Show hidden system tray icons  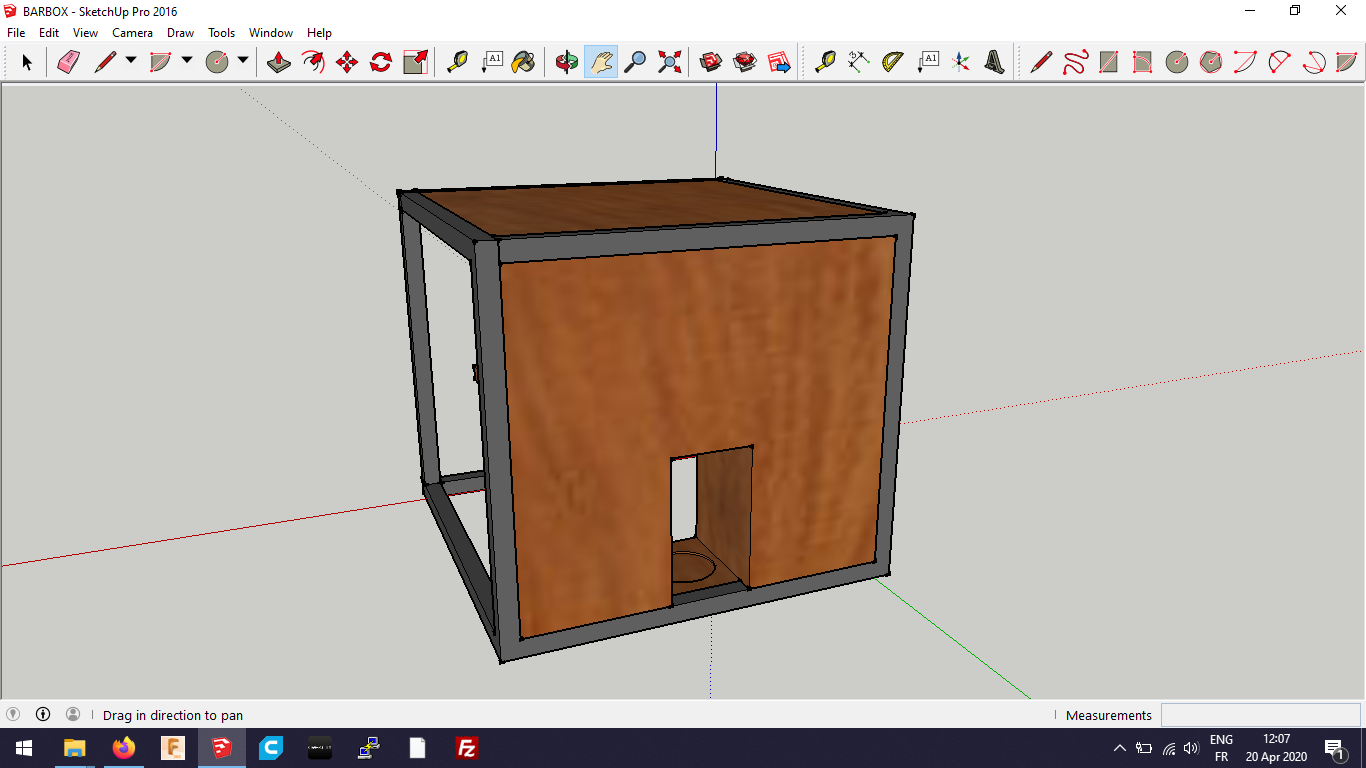coord(1119,748)
